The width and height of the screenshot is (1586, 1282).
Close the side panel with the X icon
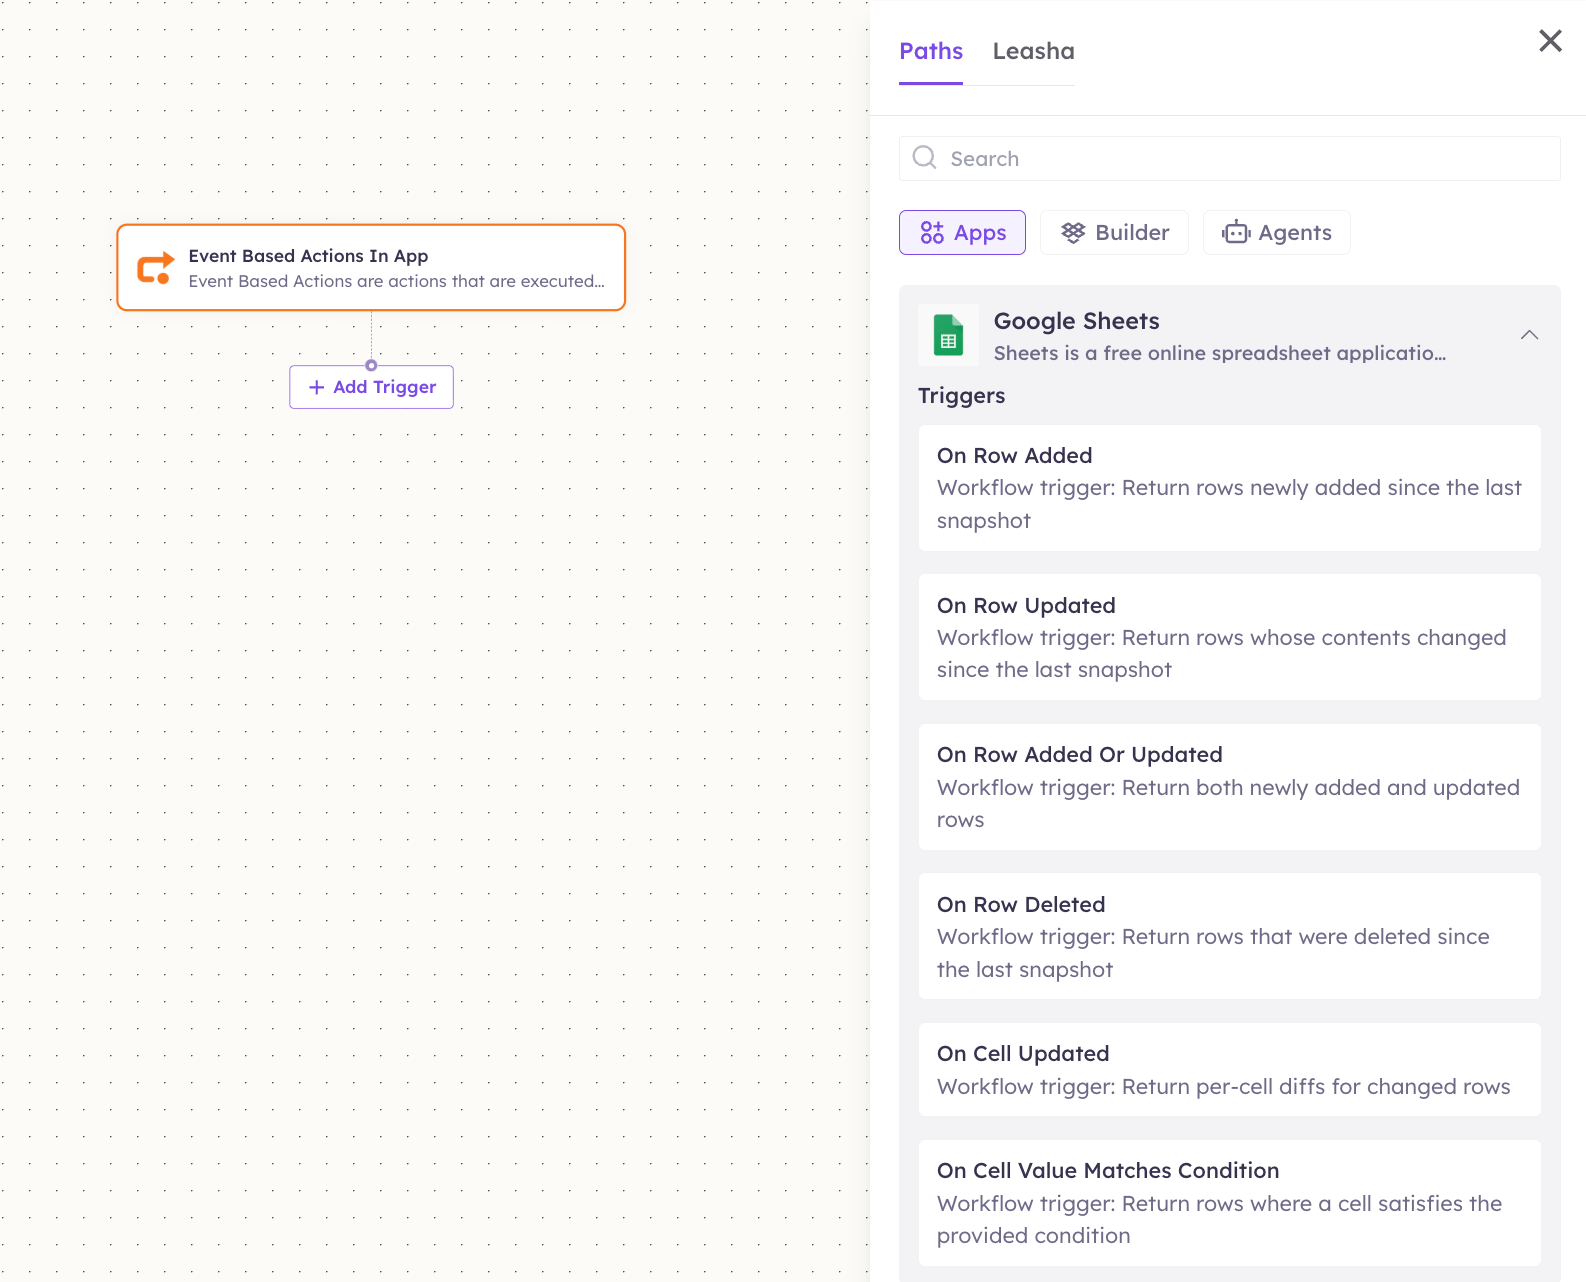click(x=1550, y=41)
